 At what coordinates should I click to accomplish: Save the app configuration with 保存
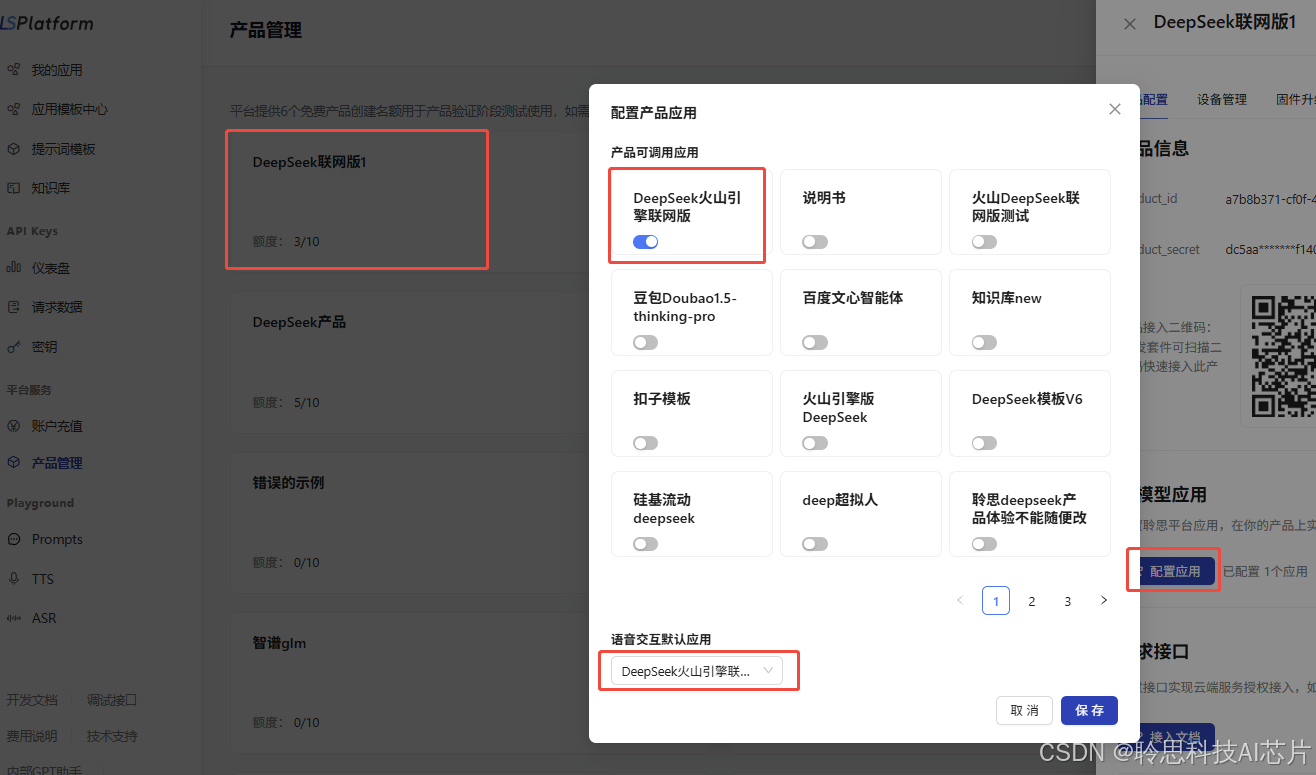1089,710
